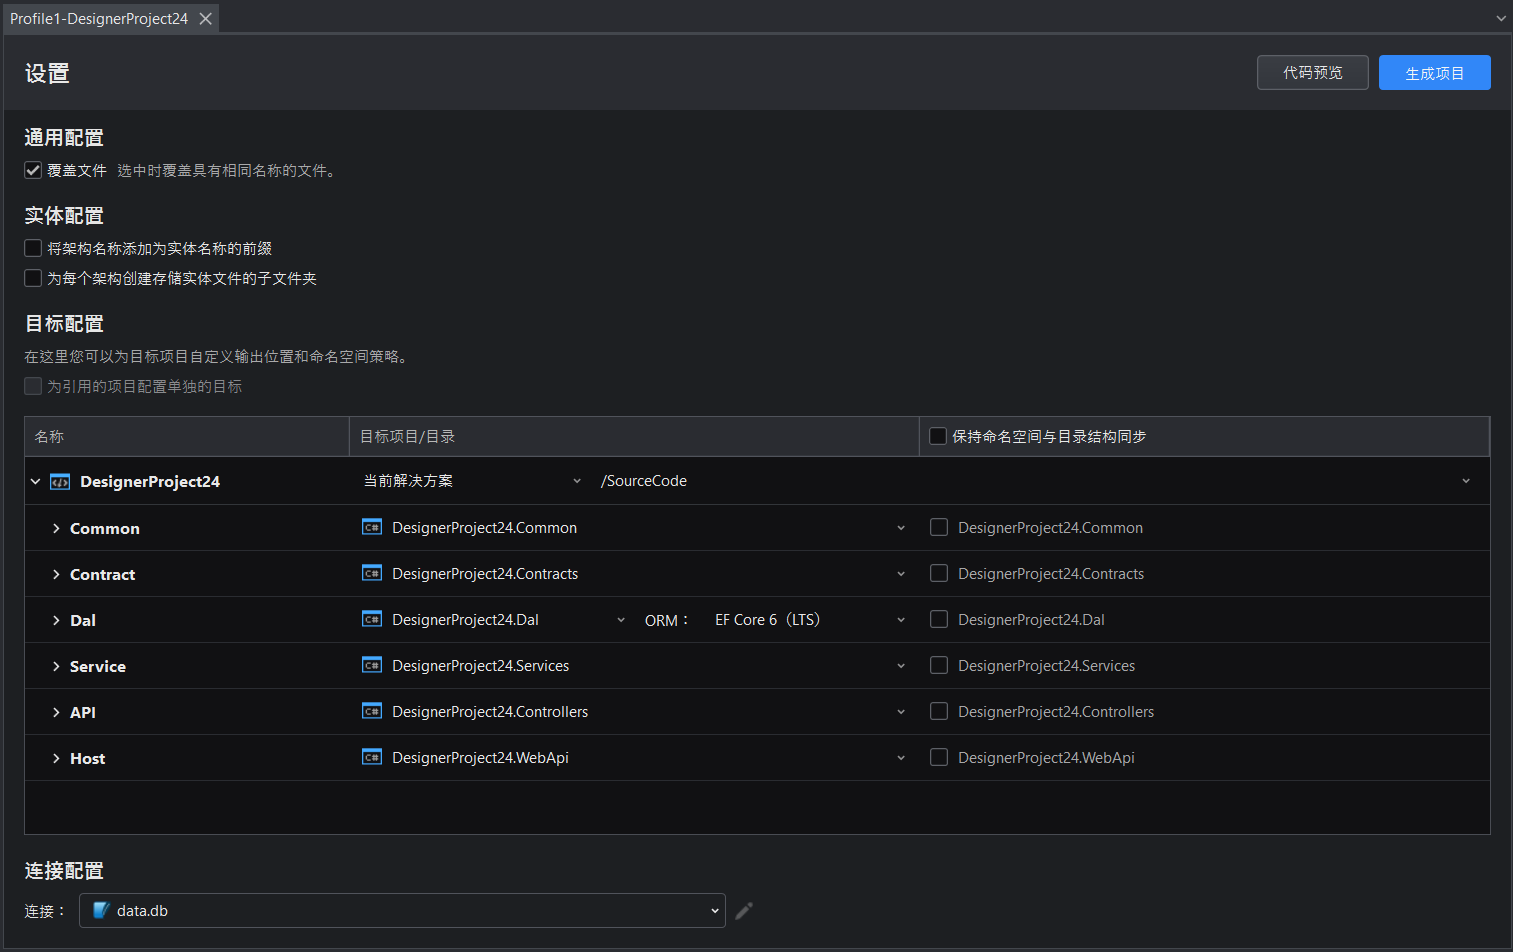Expand the Dal tree node
This screenshot has height=952, width=1513.
point(56,620)
